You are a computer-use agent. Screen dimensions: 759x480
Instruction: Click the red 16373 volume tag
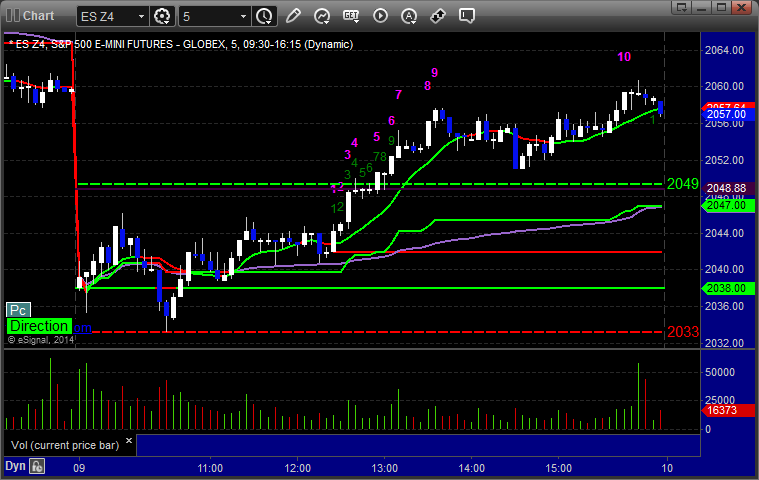coord(728,410)
